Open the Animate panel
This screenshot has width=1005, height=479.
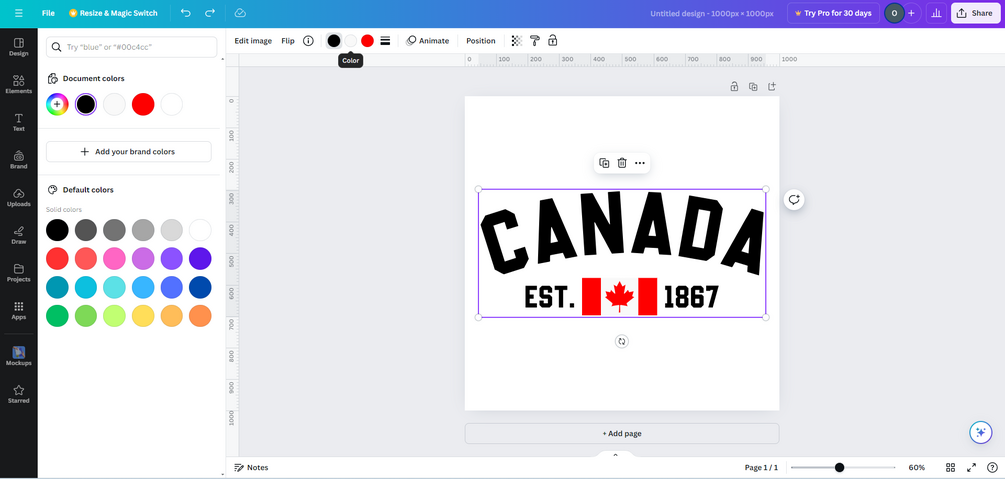(x=428, y=41)
